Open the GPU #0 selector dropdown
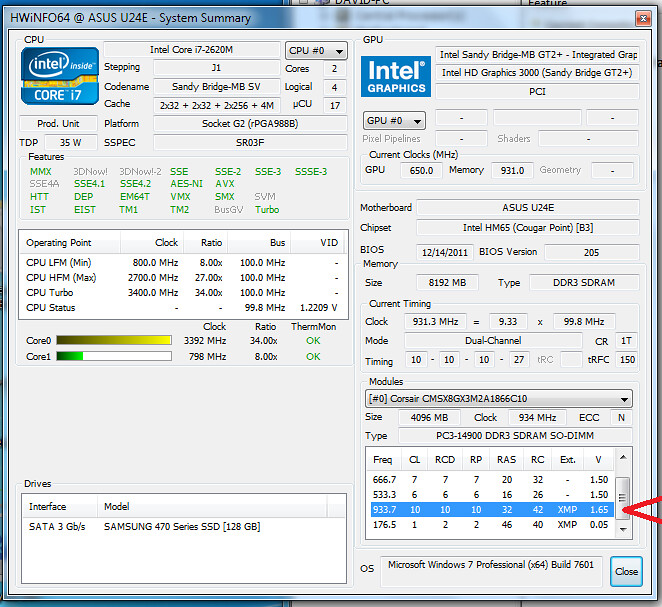 click(x=394, y=121)
